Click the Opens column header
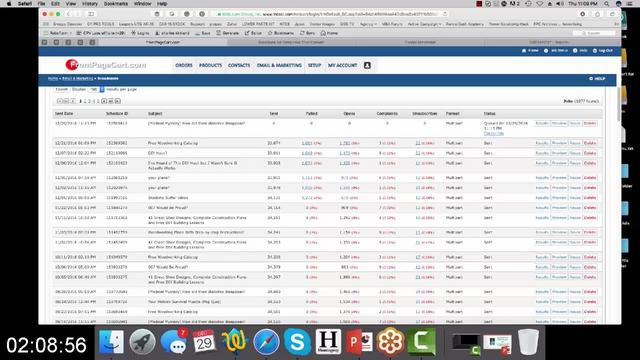 349,114
